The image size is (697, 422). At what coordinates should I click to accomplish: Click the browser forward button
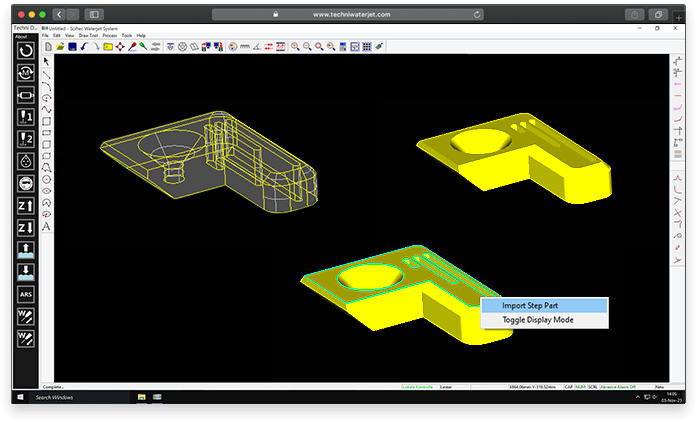pyautogui.click(x=72, y=15)
